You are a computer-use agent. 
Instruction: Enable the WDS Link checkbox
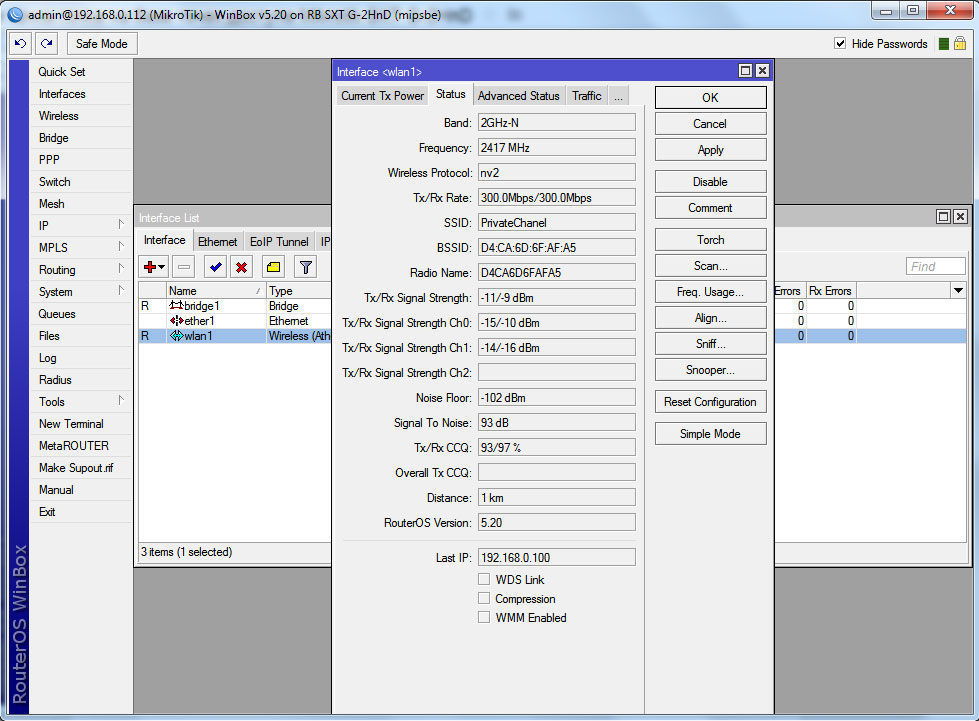[484, 580]
